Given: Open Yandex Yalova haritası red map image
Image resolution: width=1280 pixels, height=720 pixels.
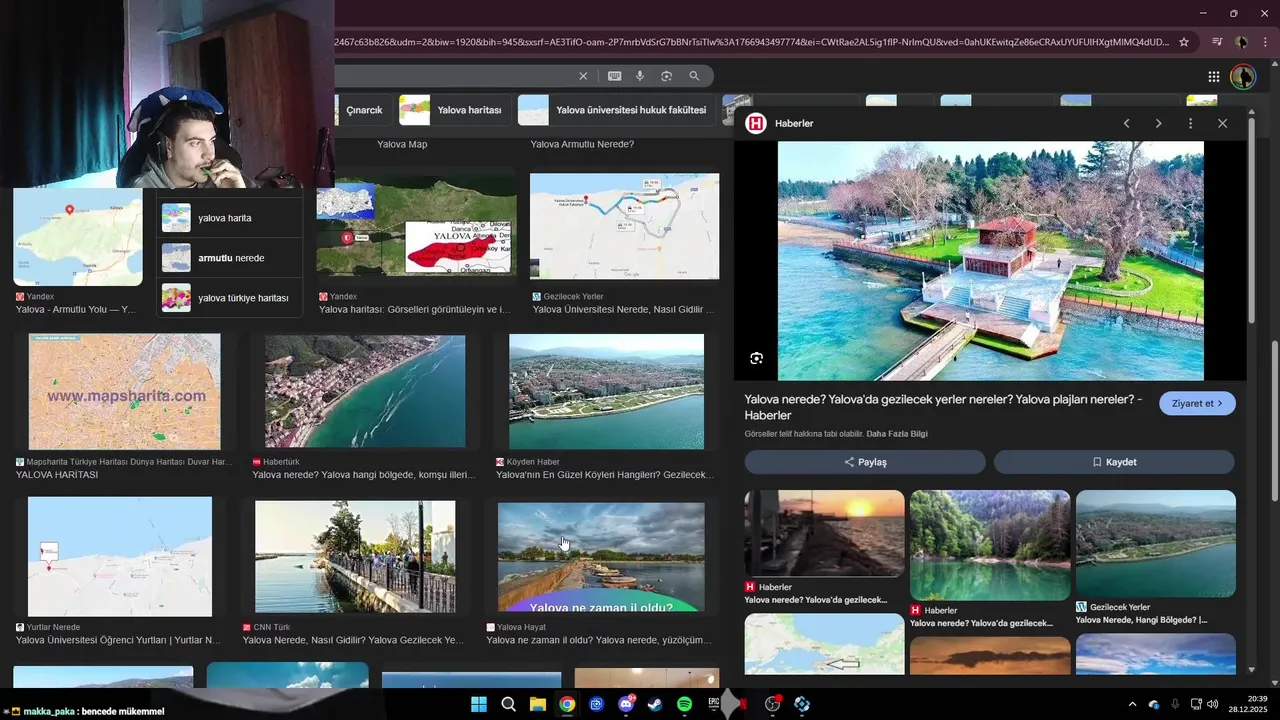Looking at the screenshot, I should [417, 225].
